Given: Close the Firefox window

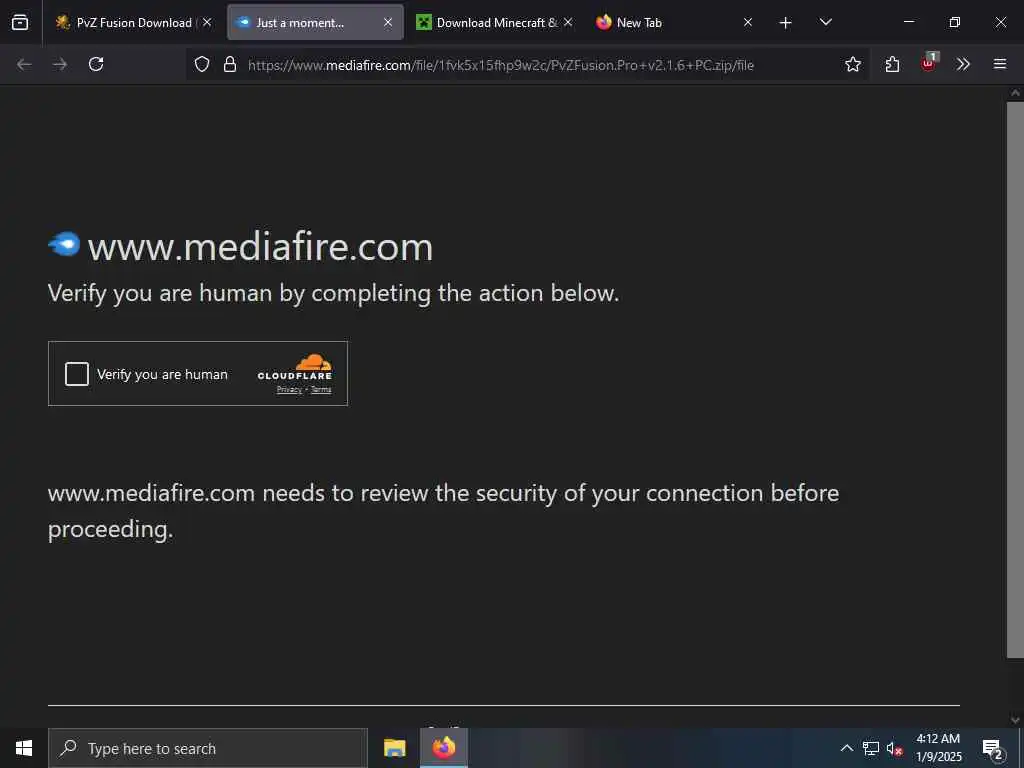Looking at the screenshot, I should 1000,22.
